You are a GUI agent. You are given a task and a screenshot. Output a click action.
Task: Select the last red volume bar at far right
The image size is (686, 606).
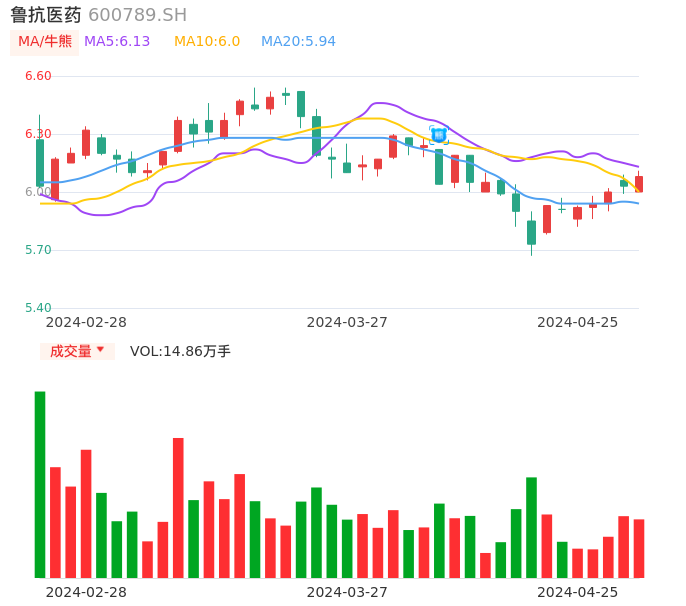[x=639, y=548]
